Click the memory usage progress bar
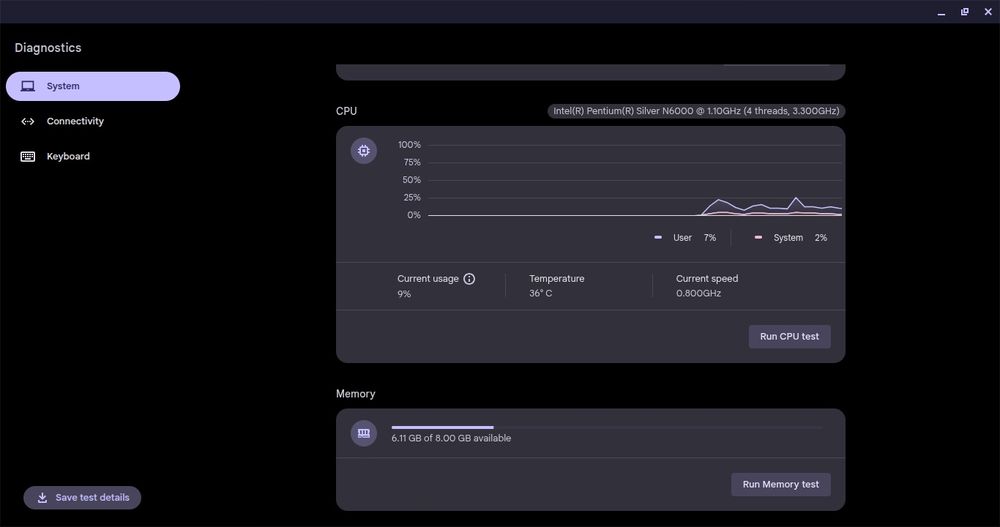The width and height of the screenshot is (1000, 527). tap(607, 427)
